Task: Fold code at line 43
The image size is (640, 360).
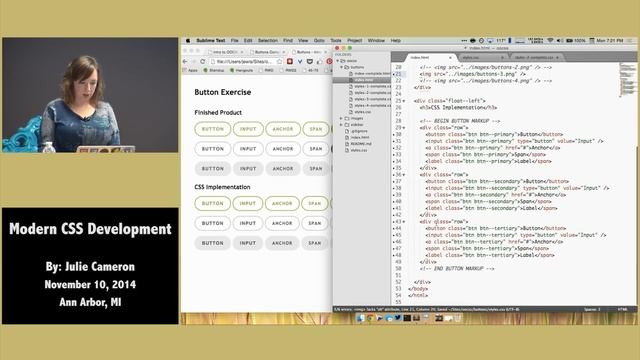Action: (404, 222)
